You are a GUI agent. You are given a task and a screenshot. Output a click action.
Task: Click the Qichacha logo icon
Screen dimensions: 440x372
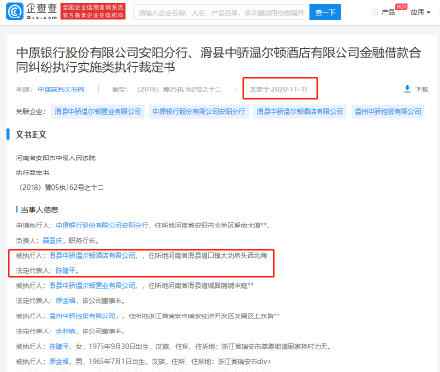tap(14, 12)
